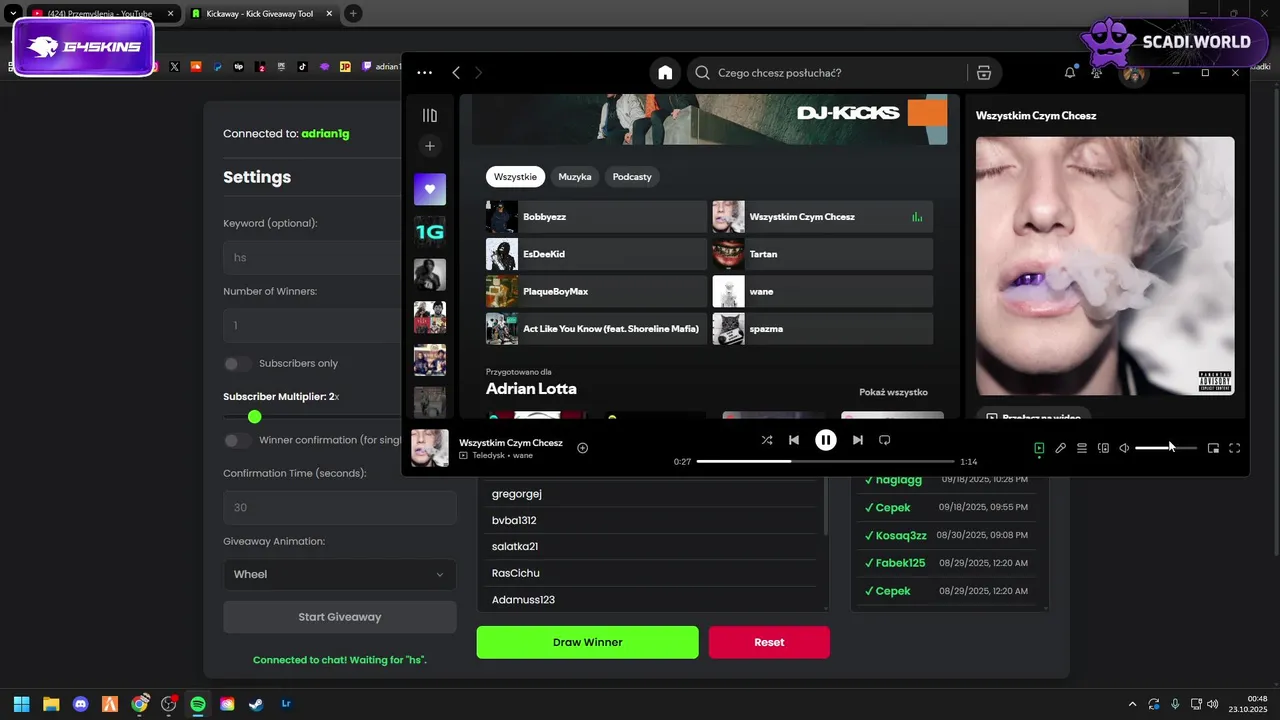
Task: Open the wane tile
Action: pos(822,291)
